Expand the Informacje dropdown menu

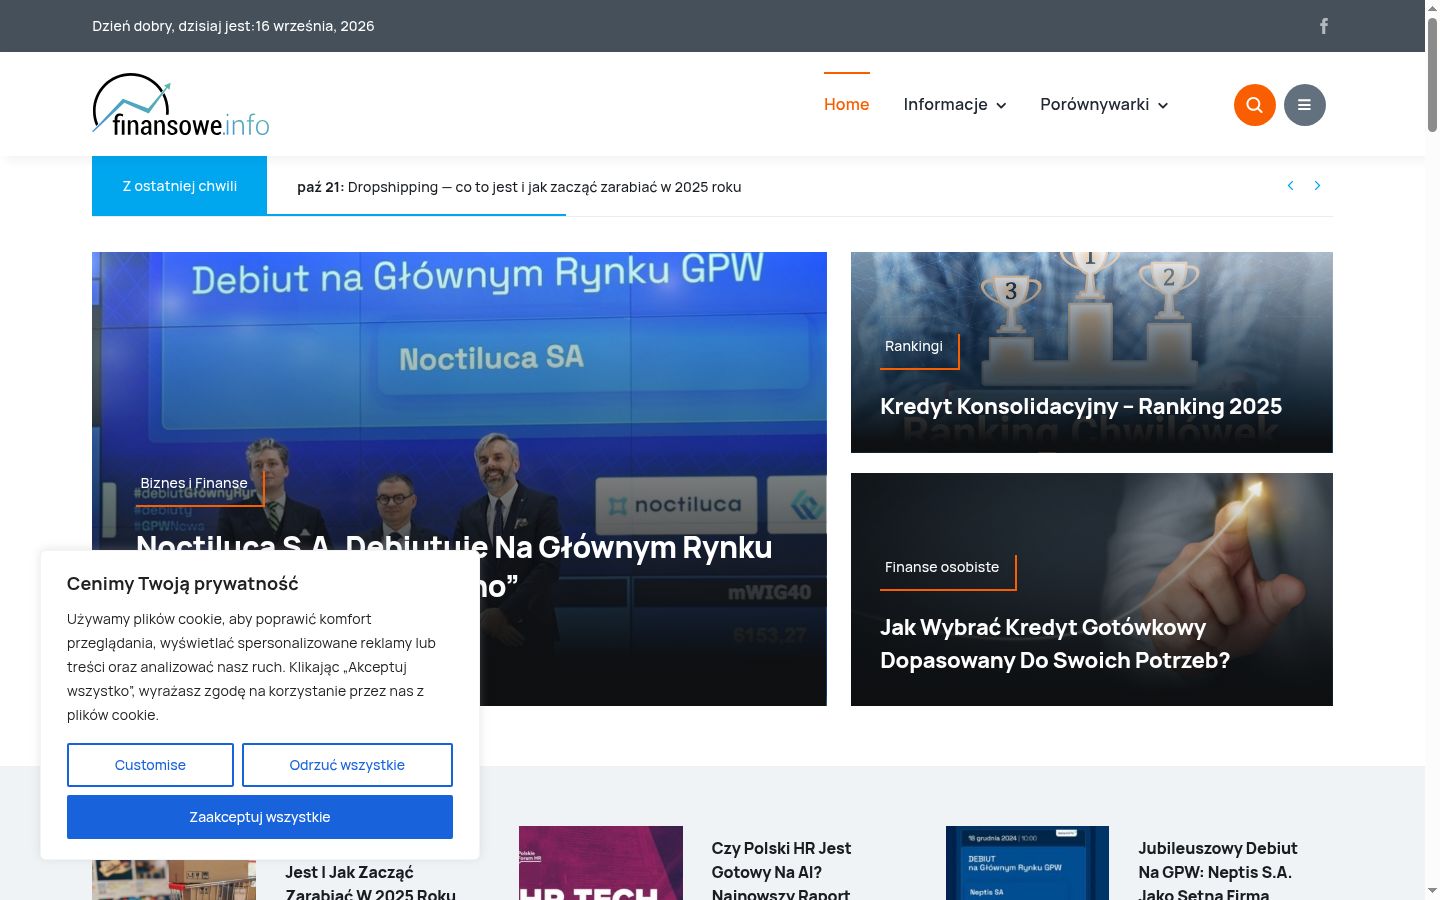(x=955, y=104)
